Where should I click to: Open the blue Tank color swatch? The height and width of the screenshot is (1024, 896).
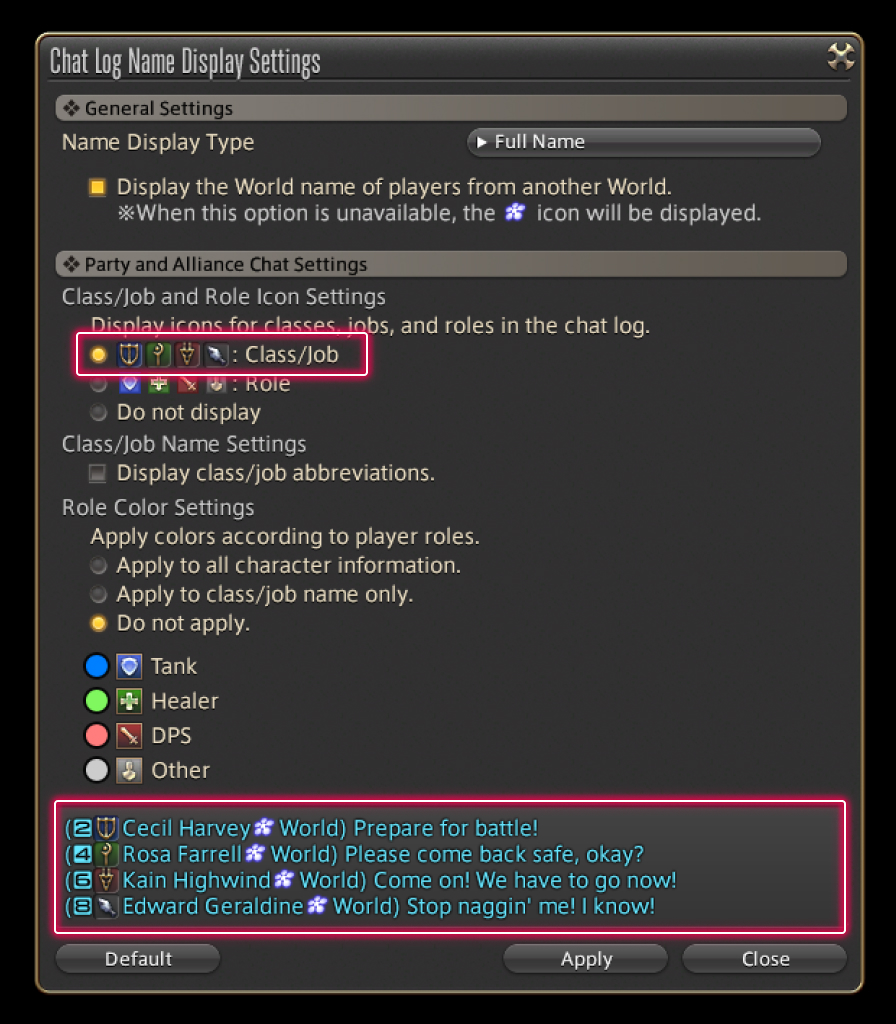[97, 666]
